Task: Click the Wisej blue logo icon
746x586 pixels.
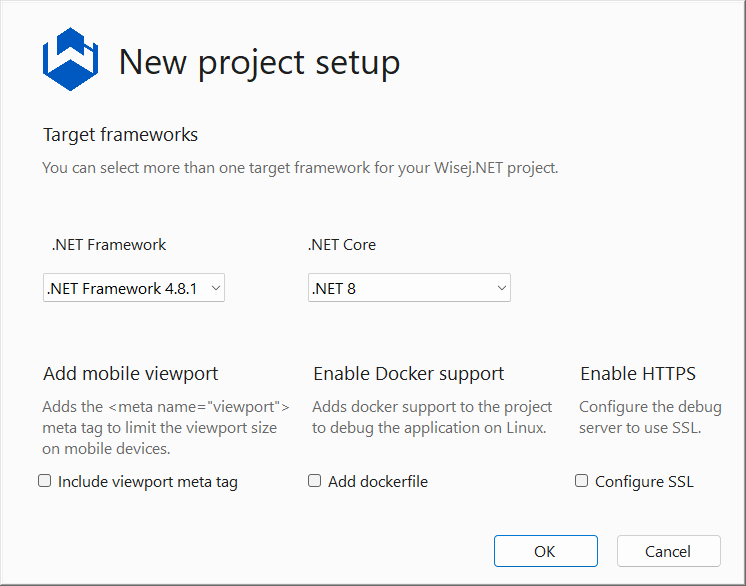Action: (x=70, y=59)
